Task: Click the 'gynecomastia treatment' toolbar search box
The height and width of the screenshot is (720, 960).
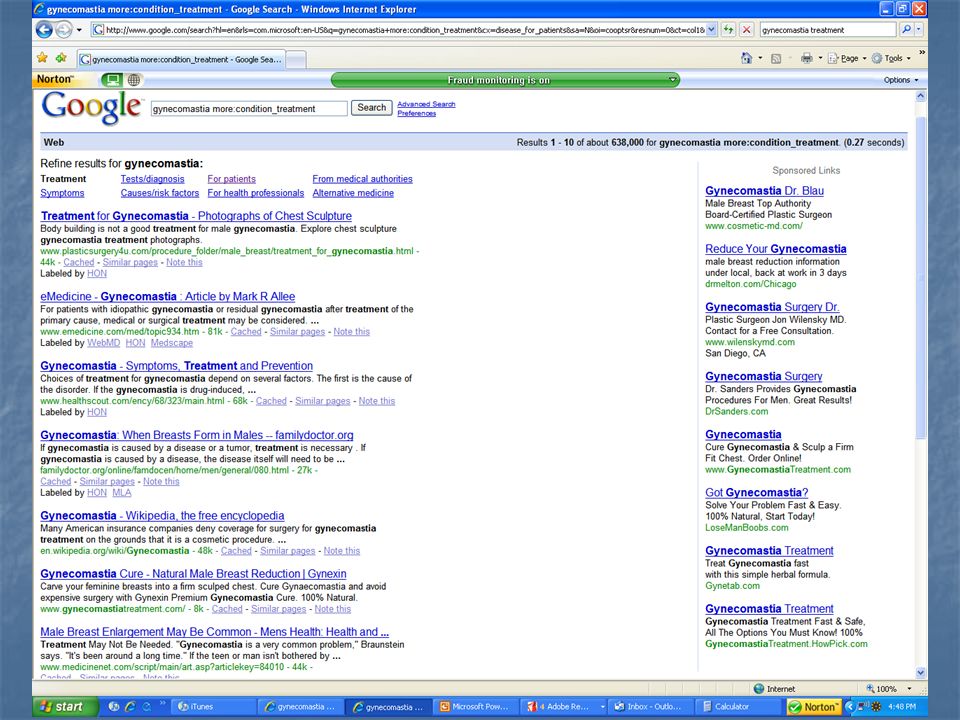Action: (x=827, y=29)
